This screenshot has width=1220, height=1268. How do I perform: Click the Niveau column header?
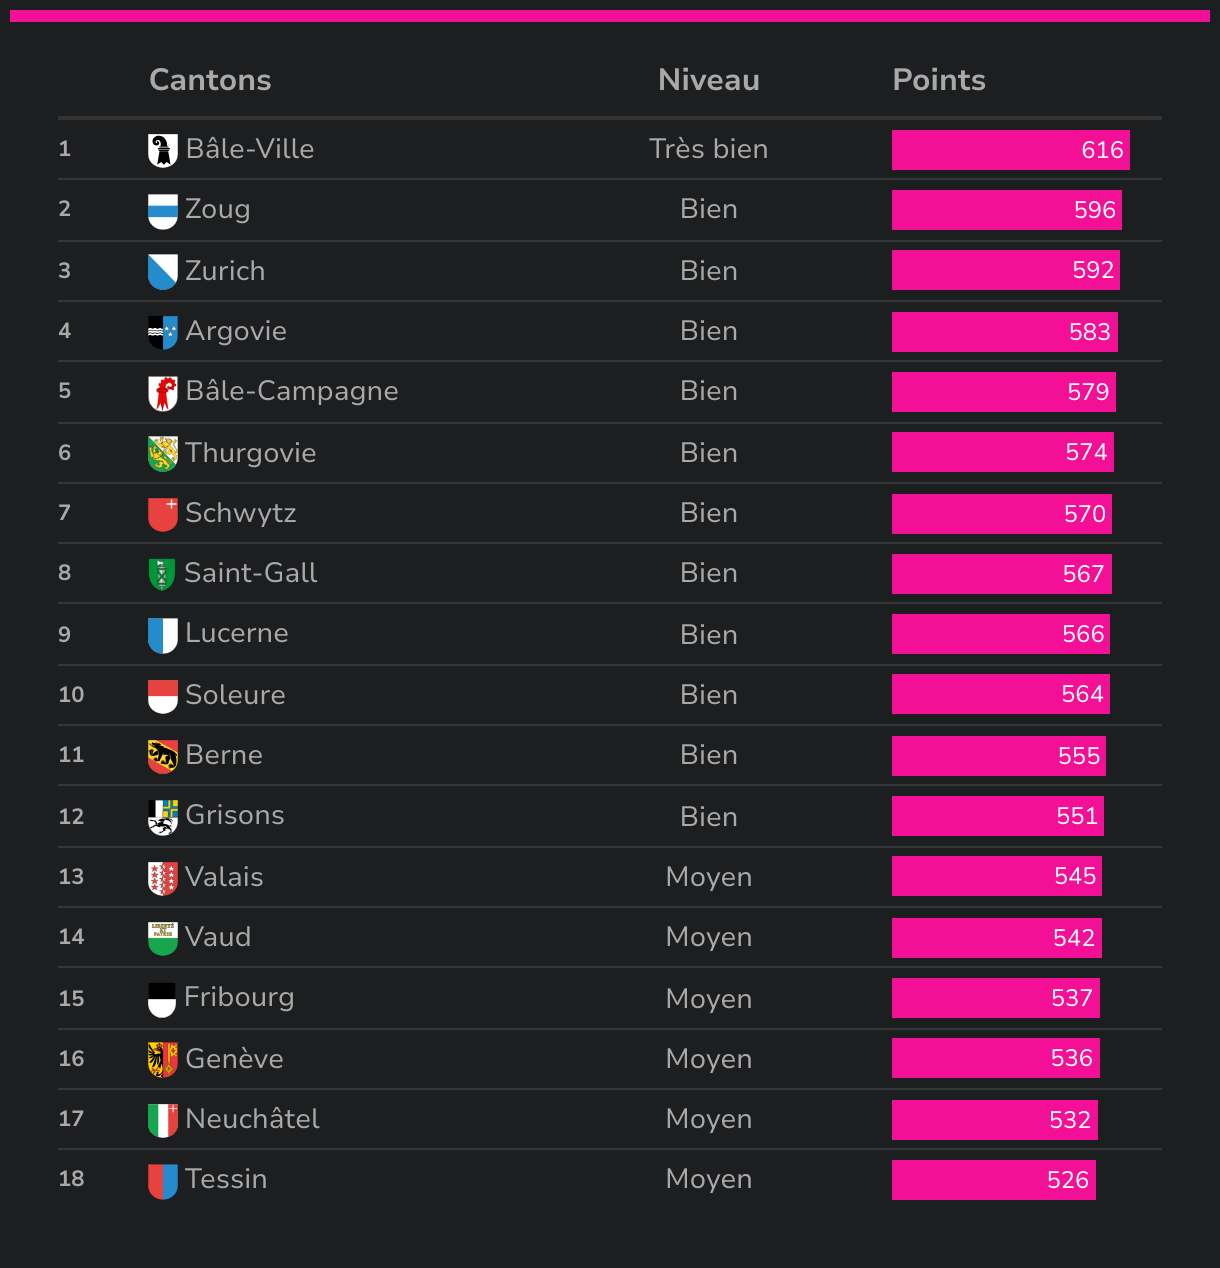tap(708, 80)
